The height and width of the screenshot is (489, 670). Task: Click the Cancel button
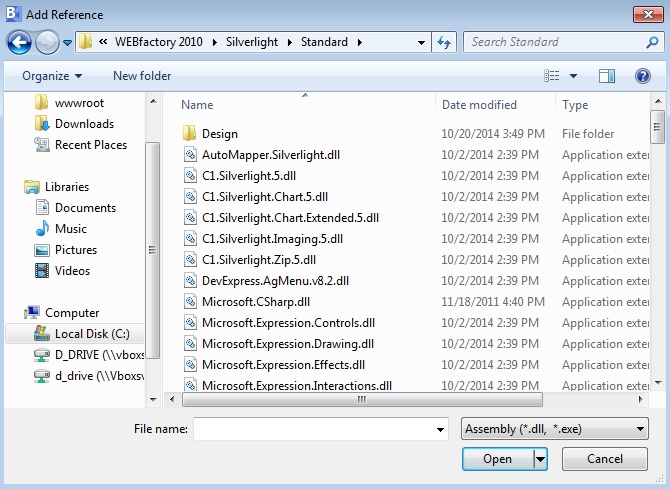(605, 459)
